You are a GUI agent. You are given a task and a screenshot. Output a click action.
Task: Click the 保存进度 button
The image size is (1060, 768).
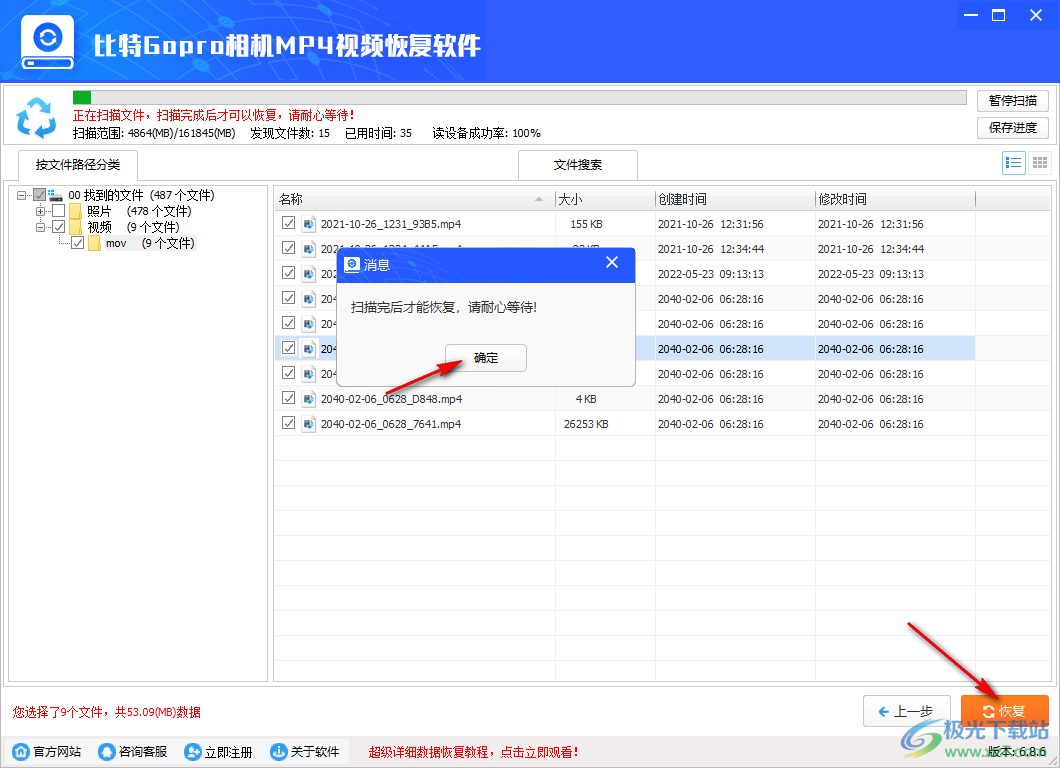1013,128
